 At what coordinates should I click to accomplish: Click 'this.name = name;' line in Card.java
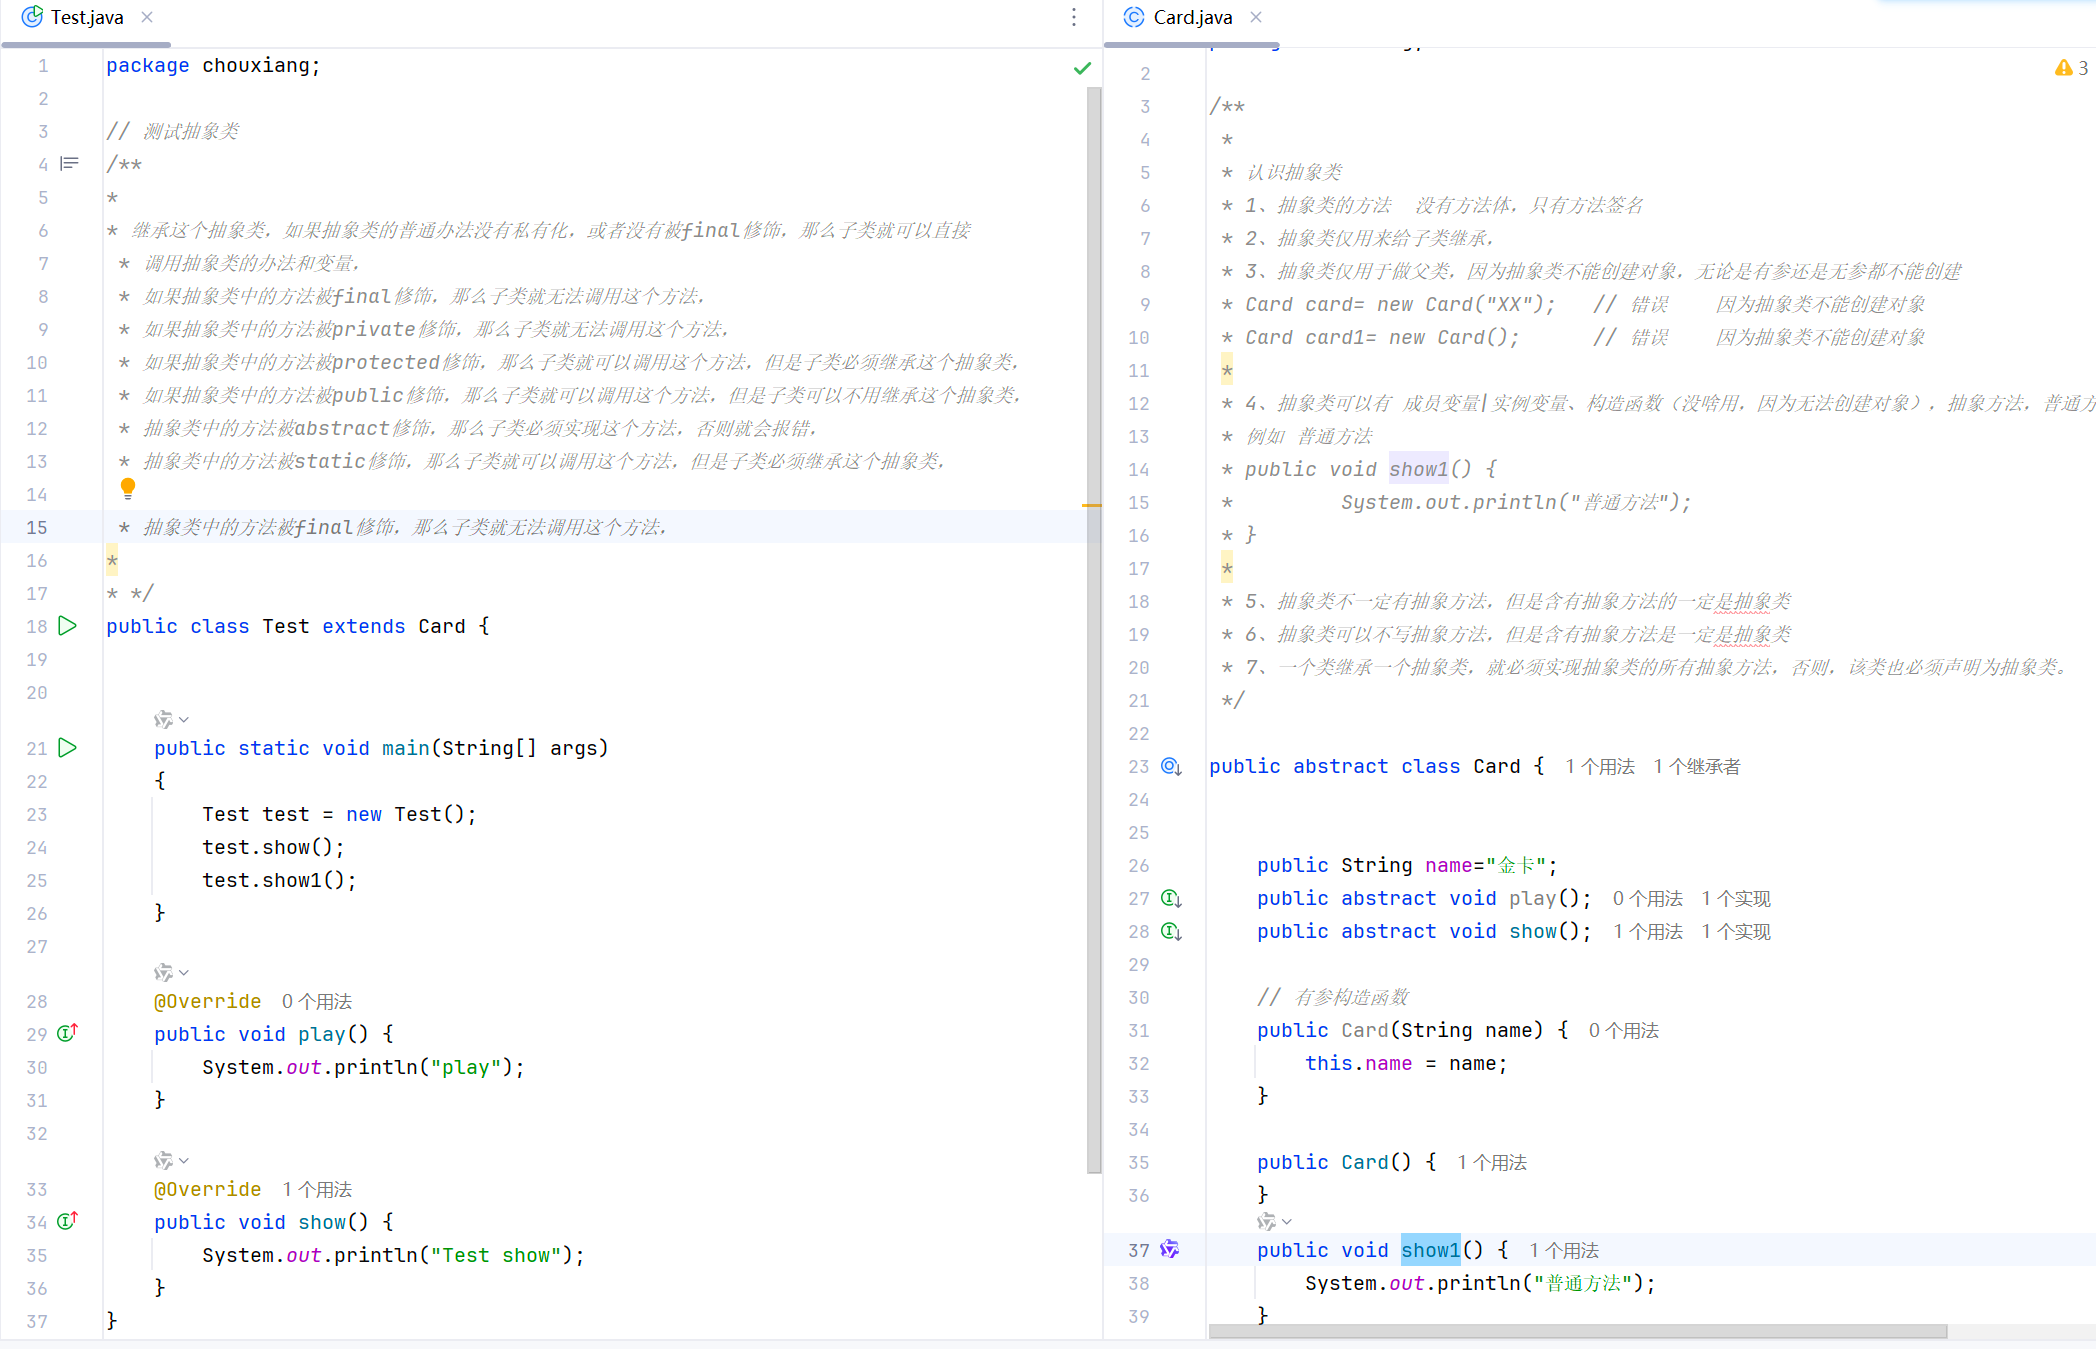tap(1405, 1063)
